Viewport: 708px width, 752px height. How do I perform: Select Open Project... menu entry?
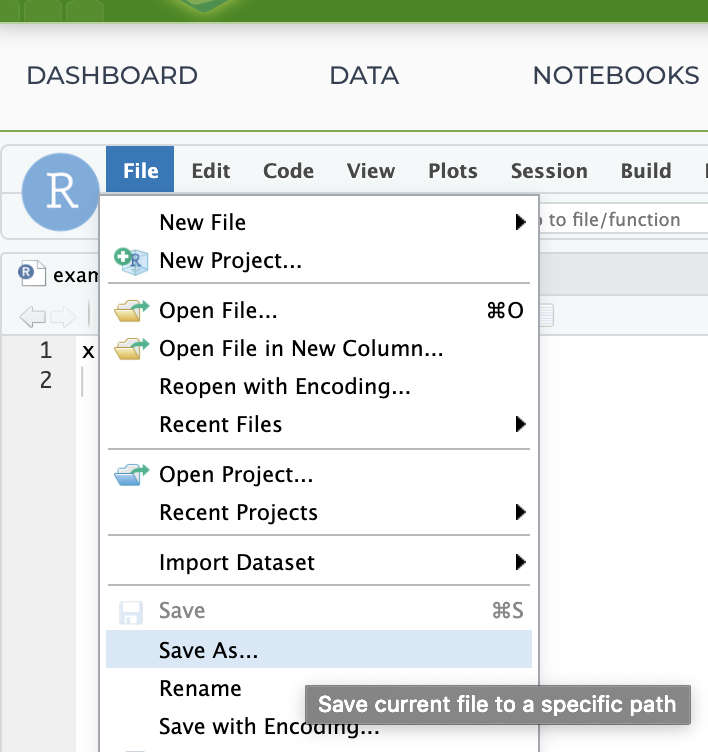pyautogui.click(x=319, y=475)
